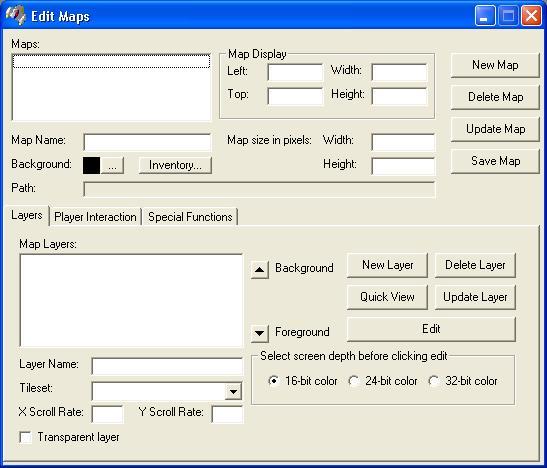Click the Map Display Top field

(x=295, y=96)
